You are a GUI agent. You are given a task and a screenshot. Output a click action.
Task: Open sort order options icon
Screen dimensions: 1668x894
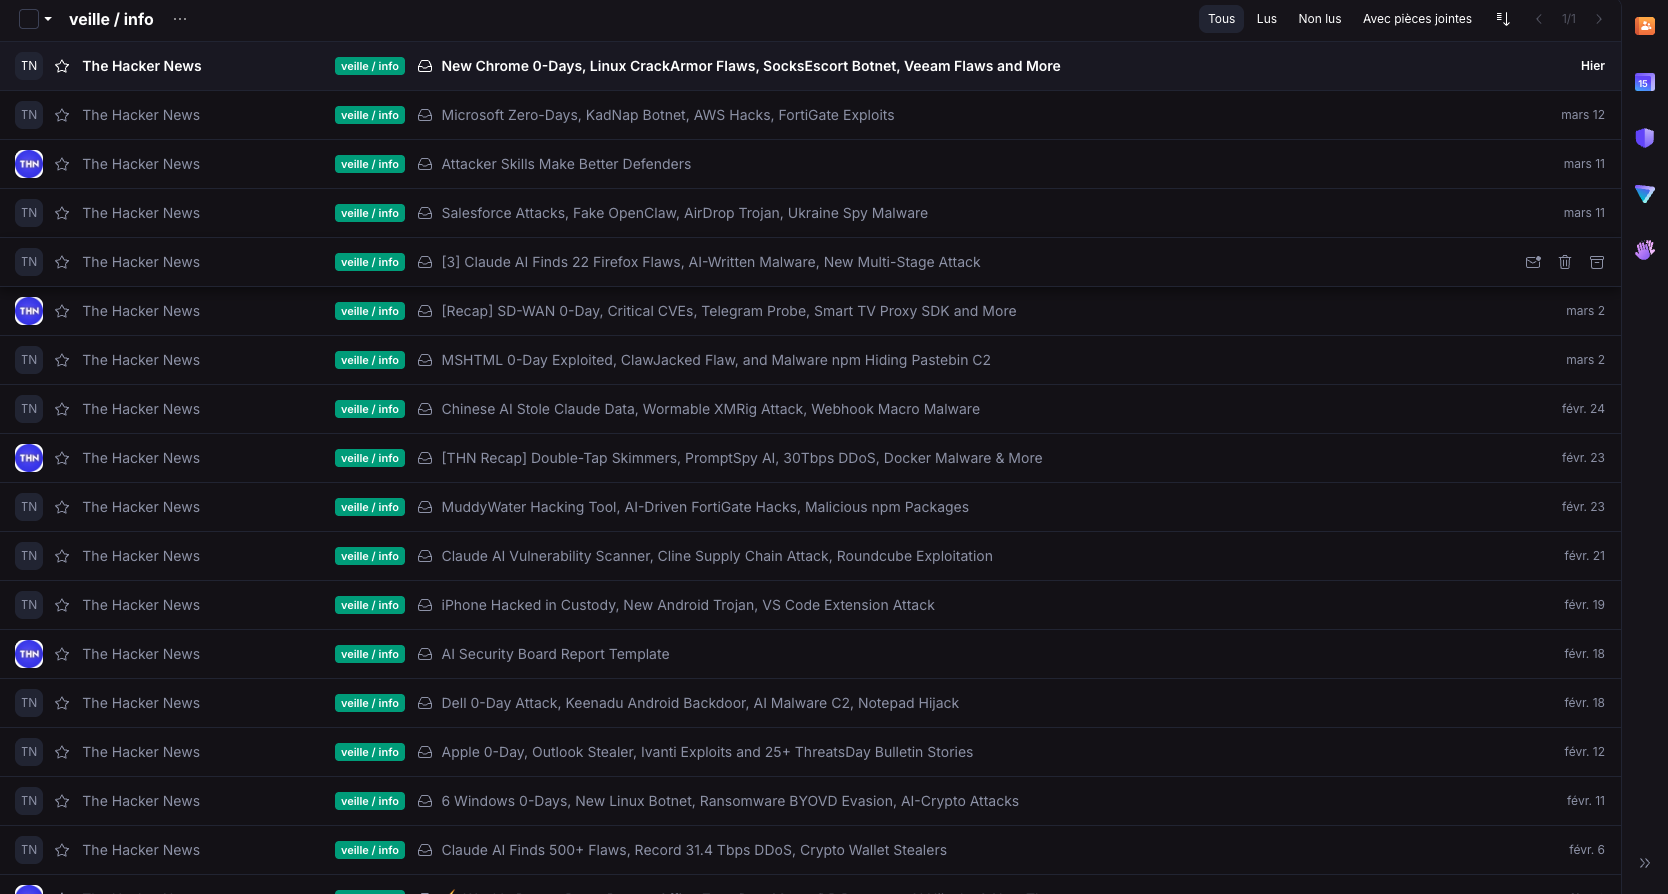1503,19
